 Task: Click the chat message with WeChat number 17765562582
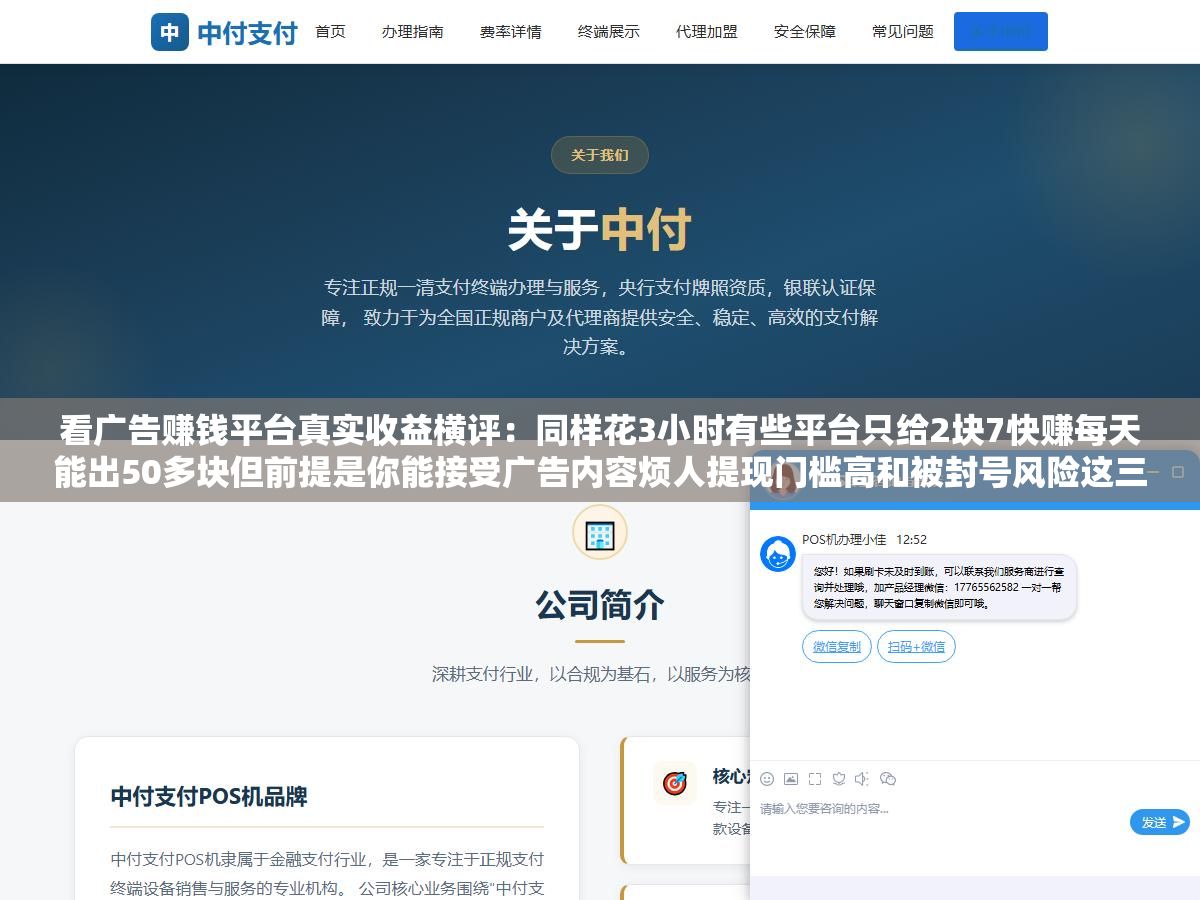click(939, 588)
